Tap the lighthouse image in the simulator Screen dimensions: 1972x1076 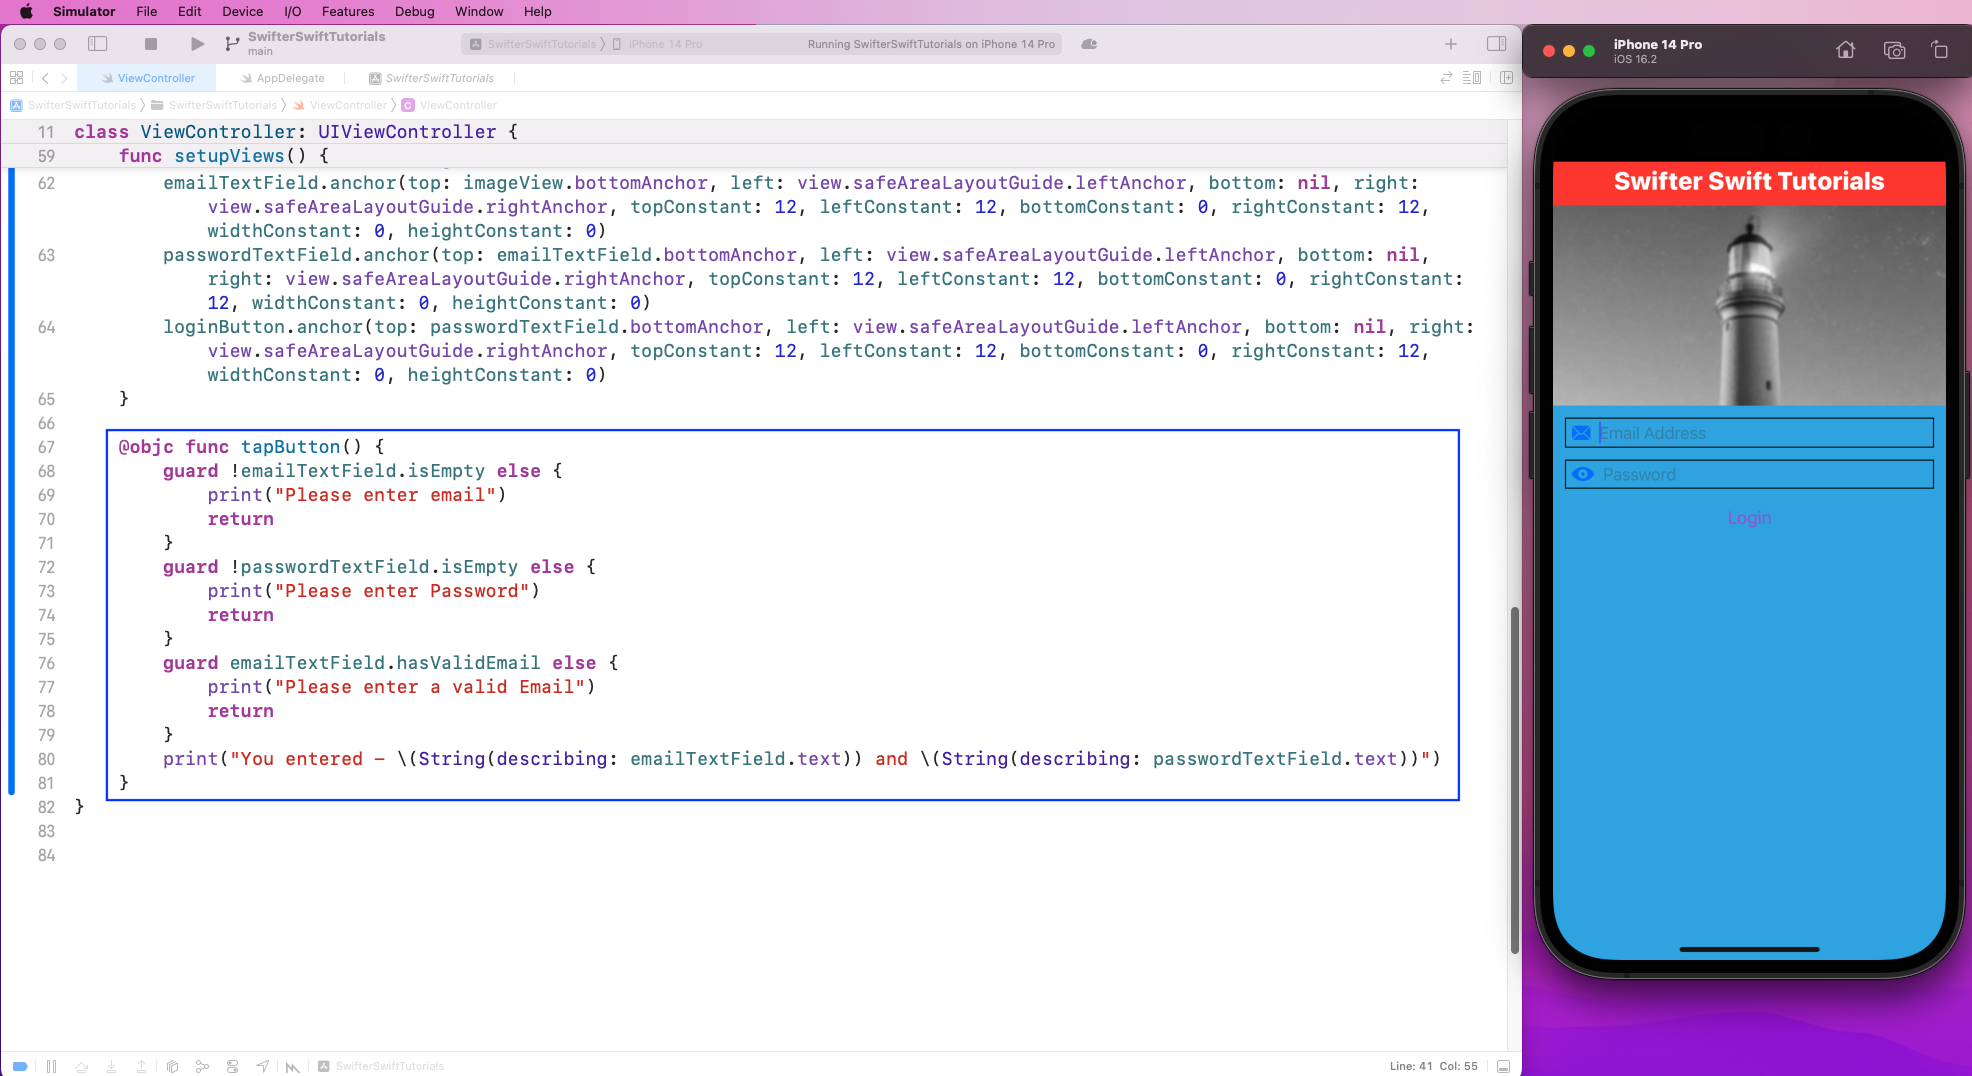tap(1749, 305)
